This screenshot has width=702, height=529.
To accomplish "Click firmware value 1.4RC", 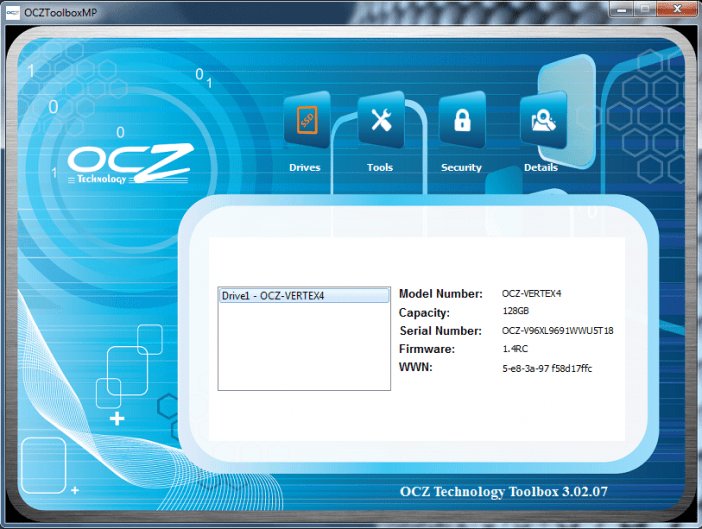I will [x=515, y=349].
